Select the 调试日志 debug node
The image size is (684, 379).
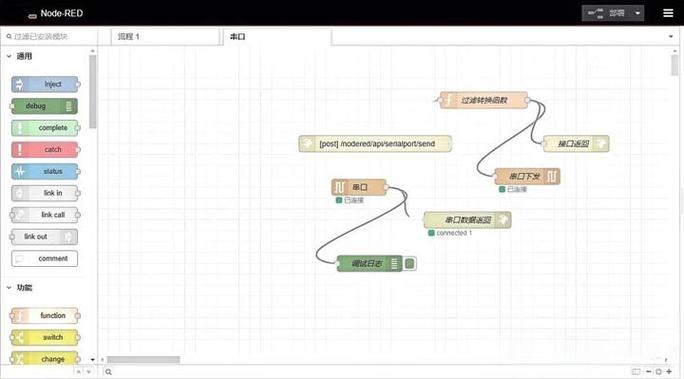click(x=369, y=263)
